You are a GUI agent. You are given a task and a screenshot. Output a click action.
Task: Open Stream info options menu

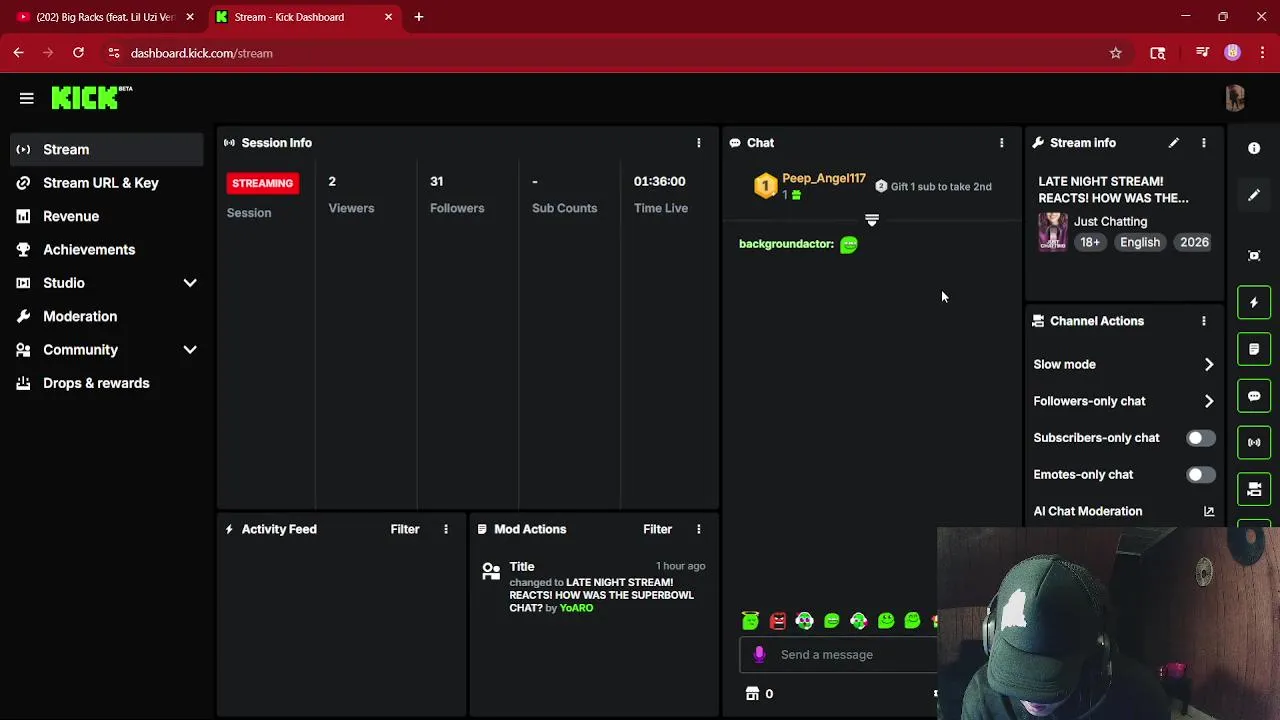point(1204,143)
